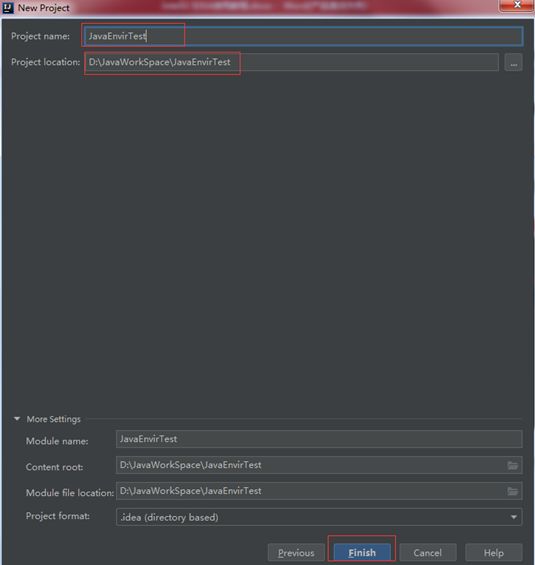The height and width of the screenshot is (565, 535).
Task: Click the Project format label
Action: click(58, 516)
